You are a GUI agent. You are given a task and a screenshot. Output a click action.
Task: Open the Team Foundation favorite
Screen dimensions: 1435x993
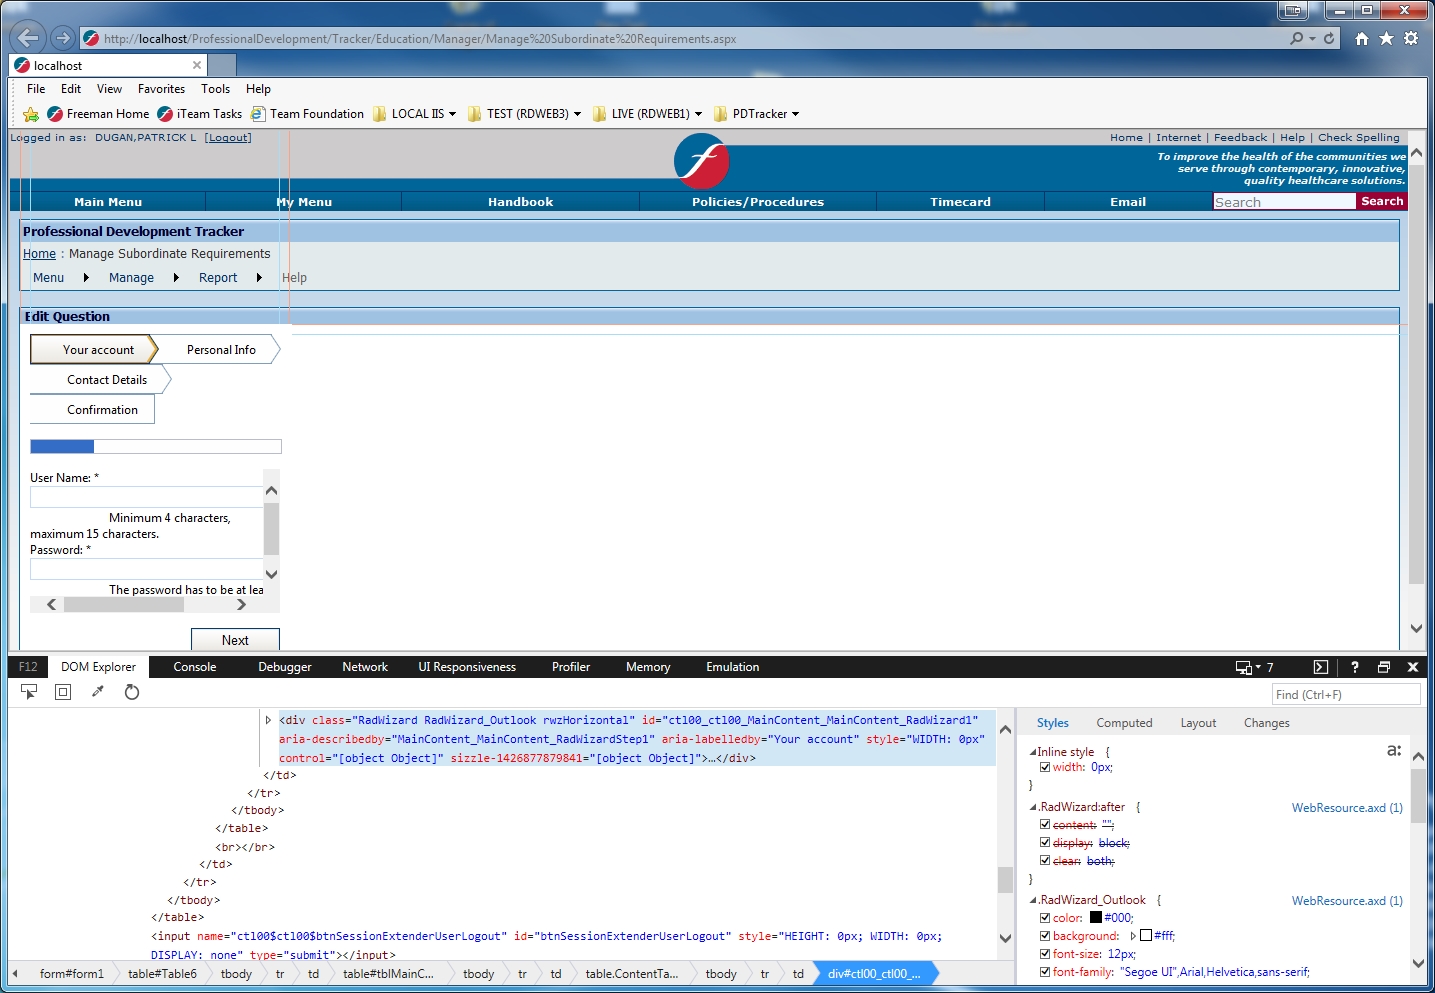[307, 114]
